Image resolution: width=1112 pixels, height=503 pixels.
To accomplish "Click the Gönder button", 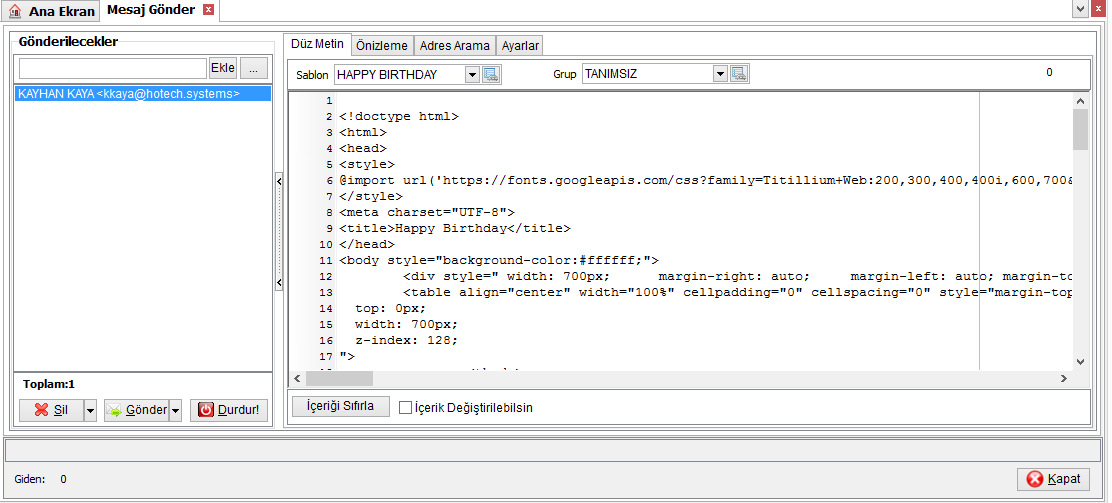I will coord(136,410).
